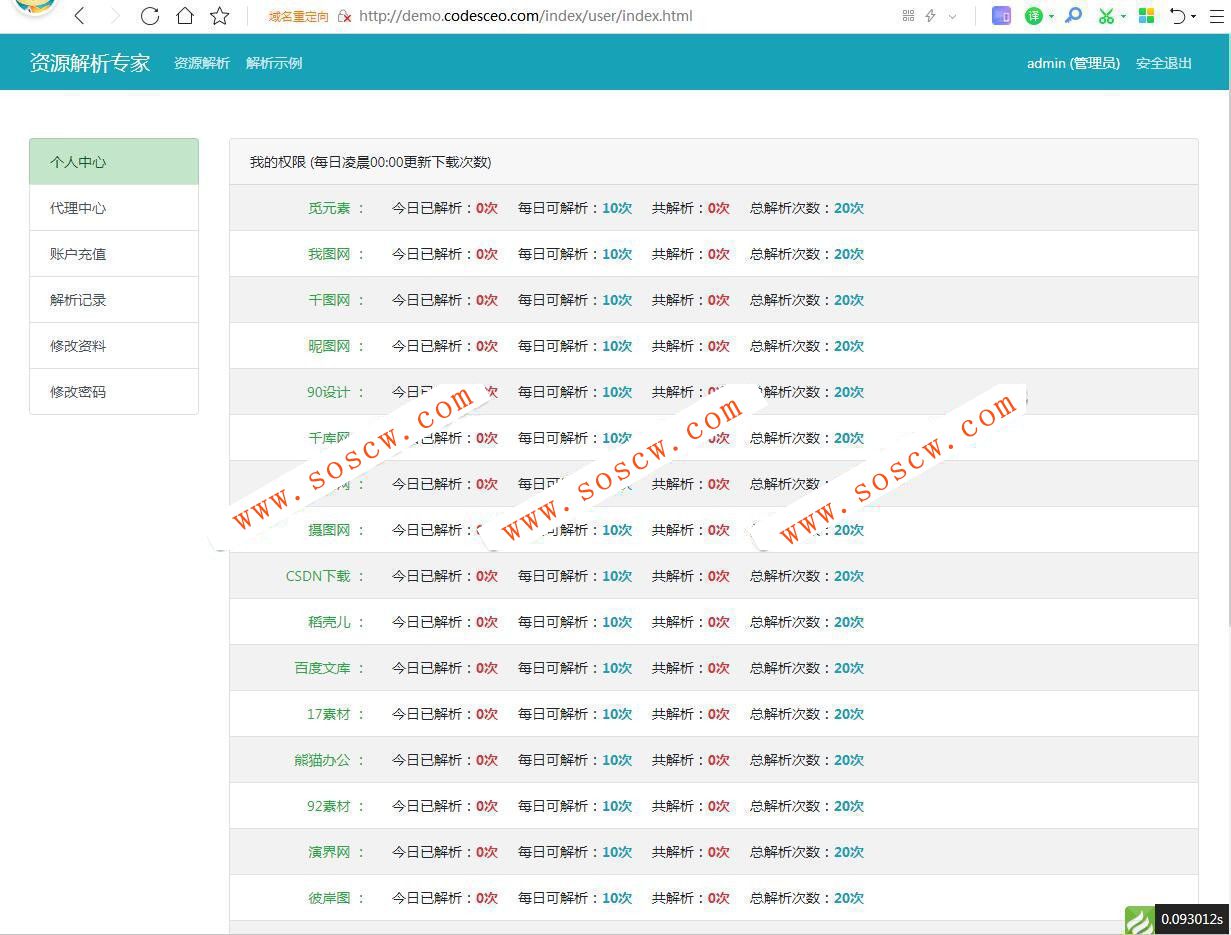This screenshot has height=935, width=1231.
Task: Click 每日可解析 10次 in 我图网 row
Action: click(575, 254)
